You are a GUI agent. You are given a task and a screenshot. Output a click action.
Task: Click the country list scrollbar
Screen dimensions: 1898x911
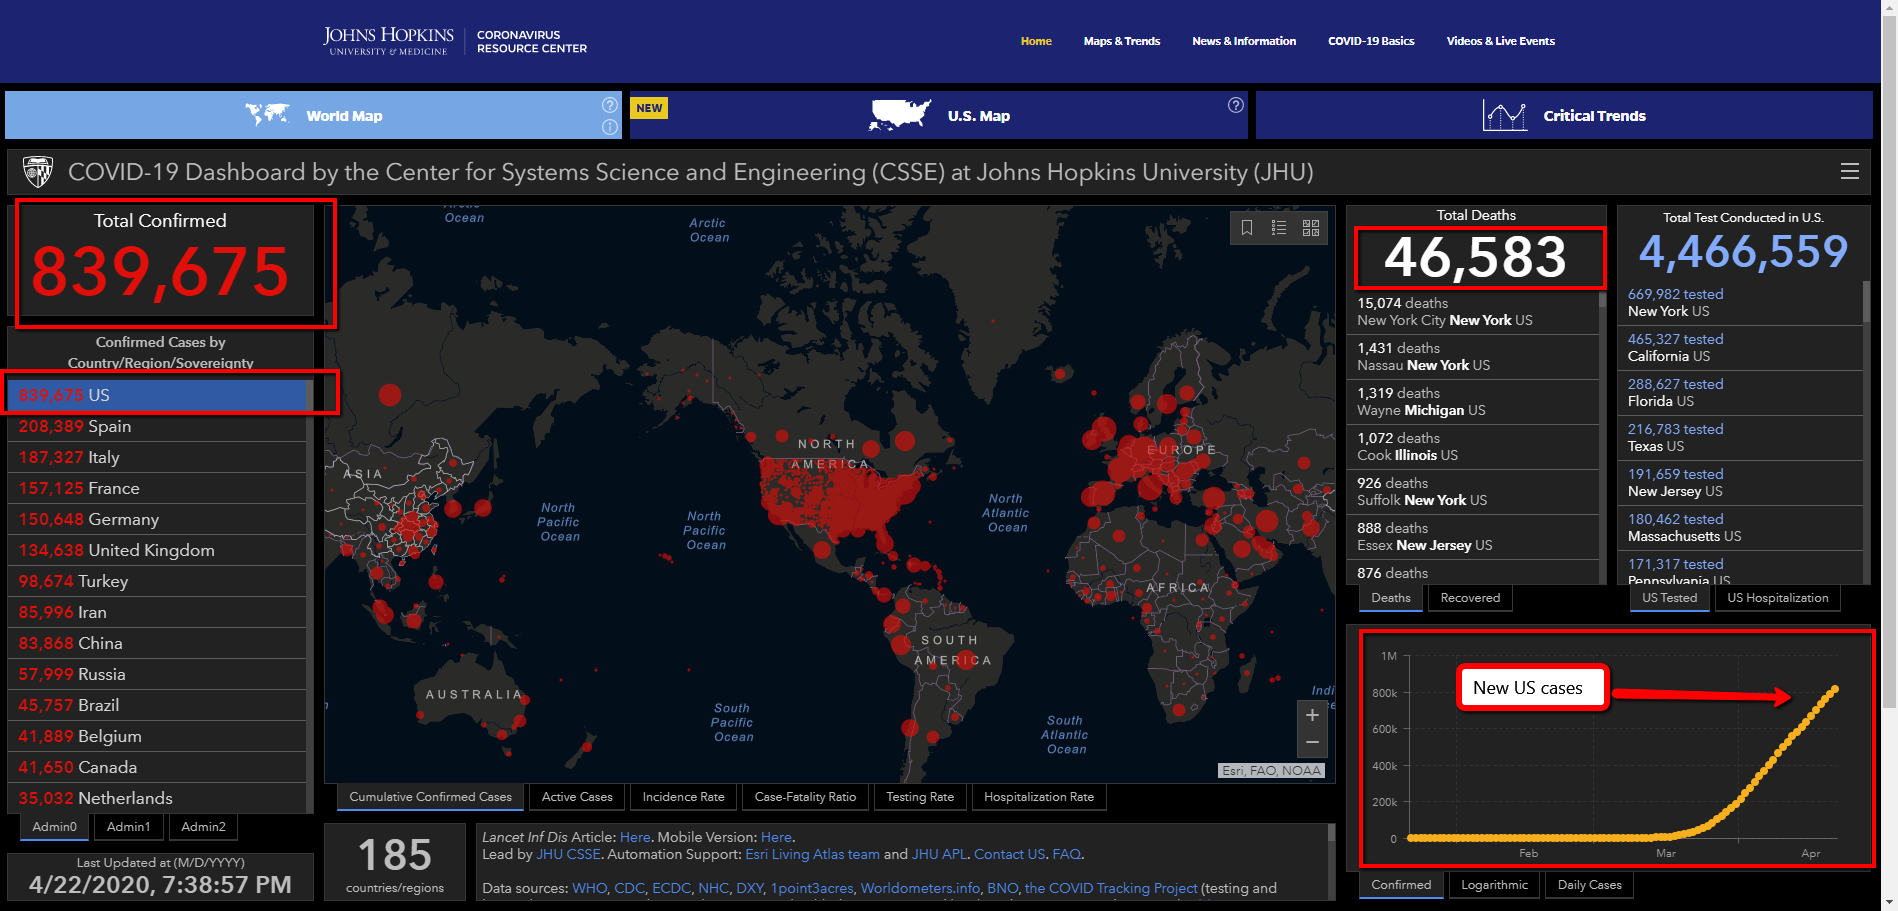click(x=310, y=596)
